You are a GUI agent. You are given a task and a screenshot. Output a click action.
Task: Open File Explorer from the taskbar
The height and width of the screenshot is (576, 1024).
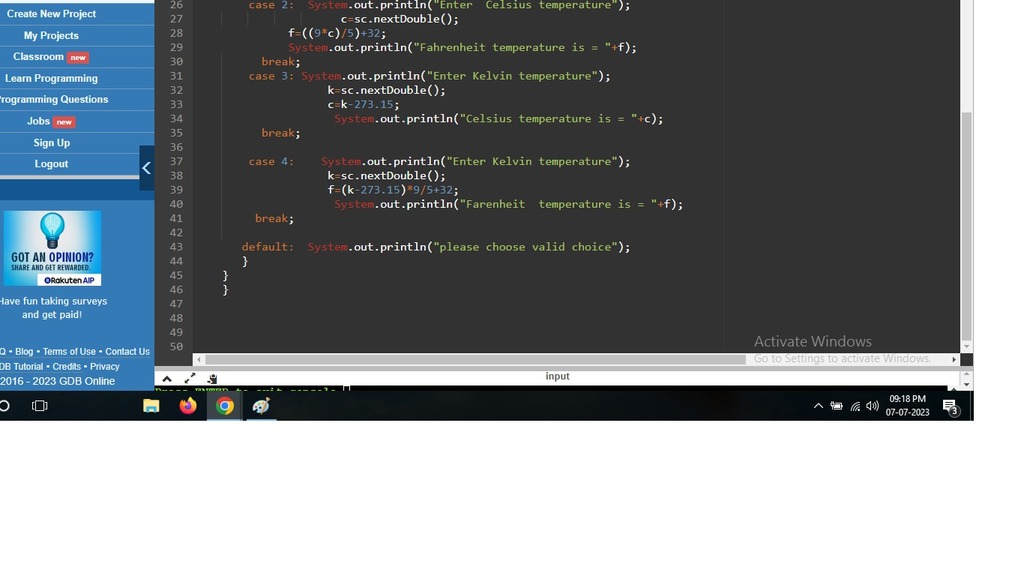pyautogui.click(x=151, y=406)
